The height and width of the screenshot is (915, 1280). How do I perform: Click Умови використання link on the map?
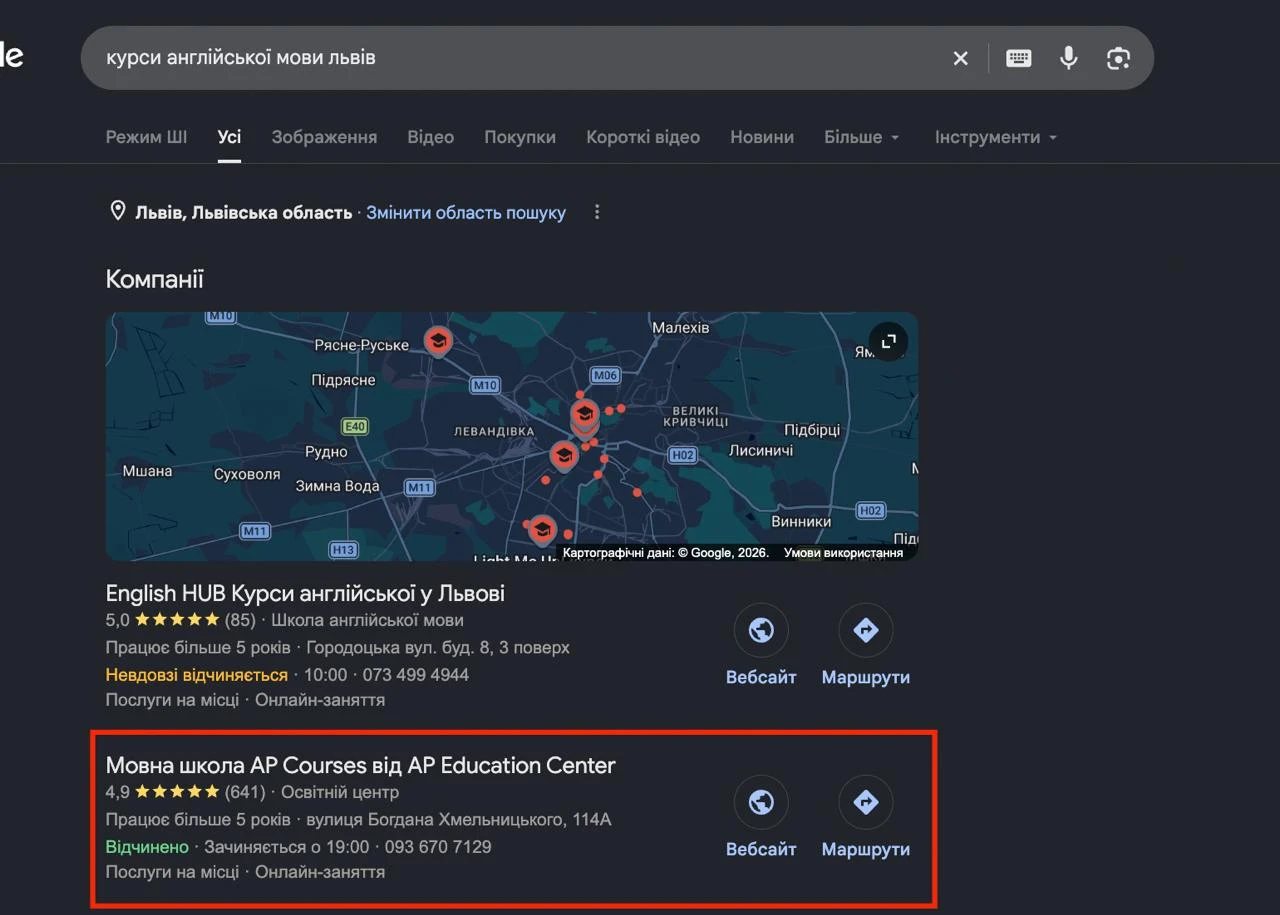[843, 552]
